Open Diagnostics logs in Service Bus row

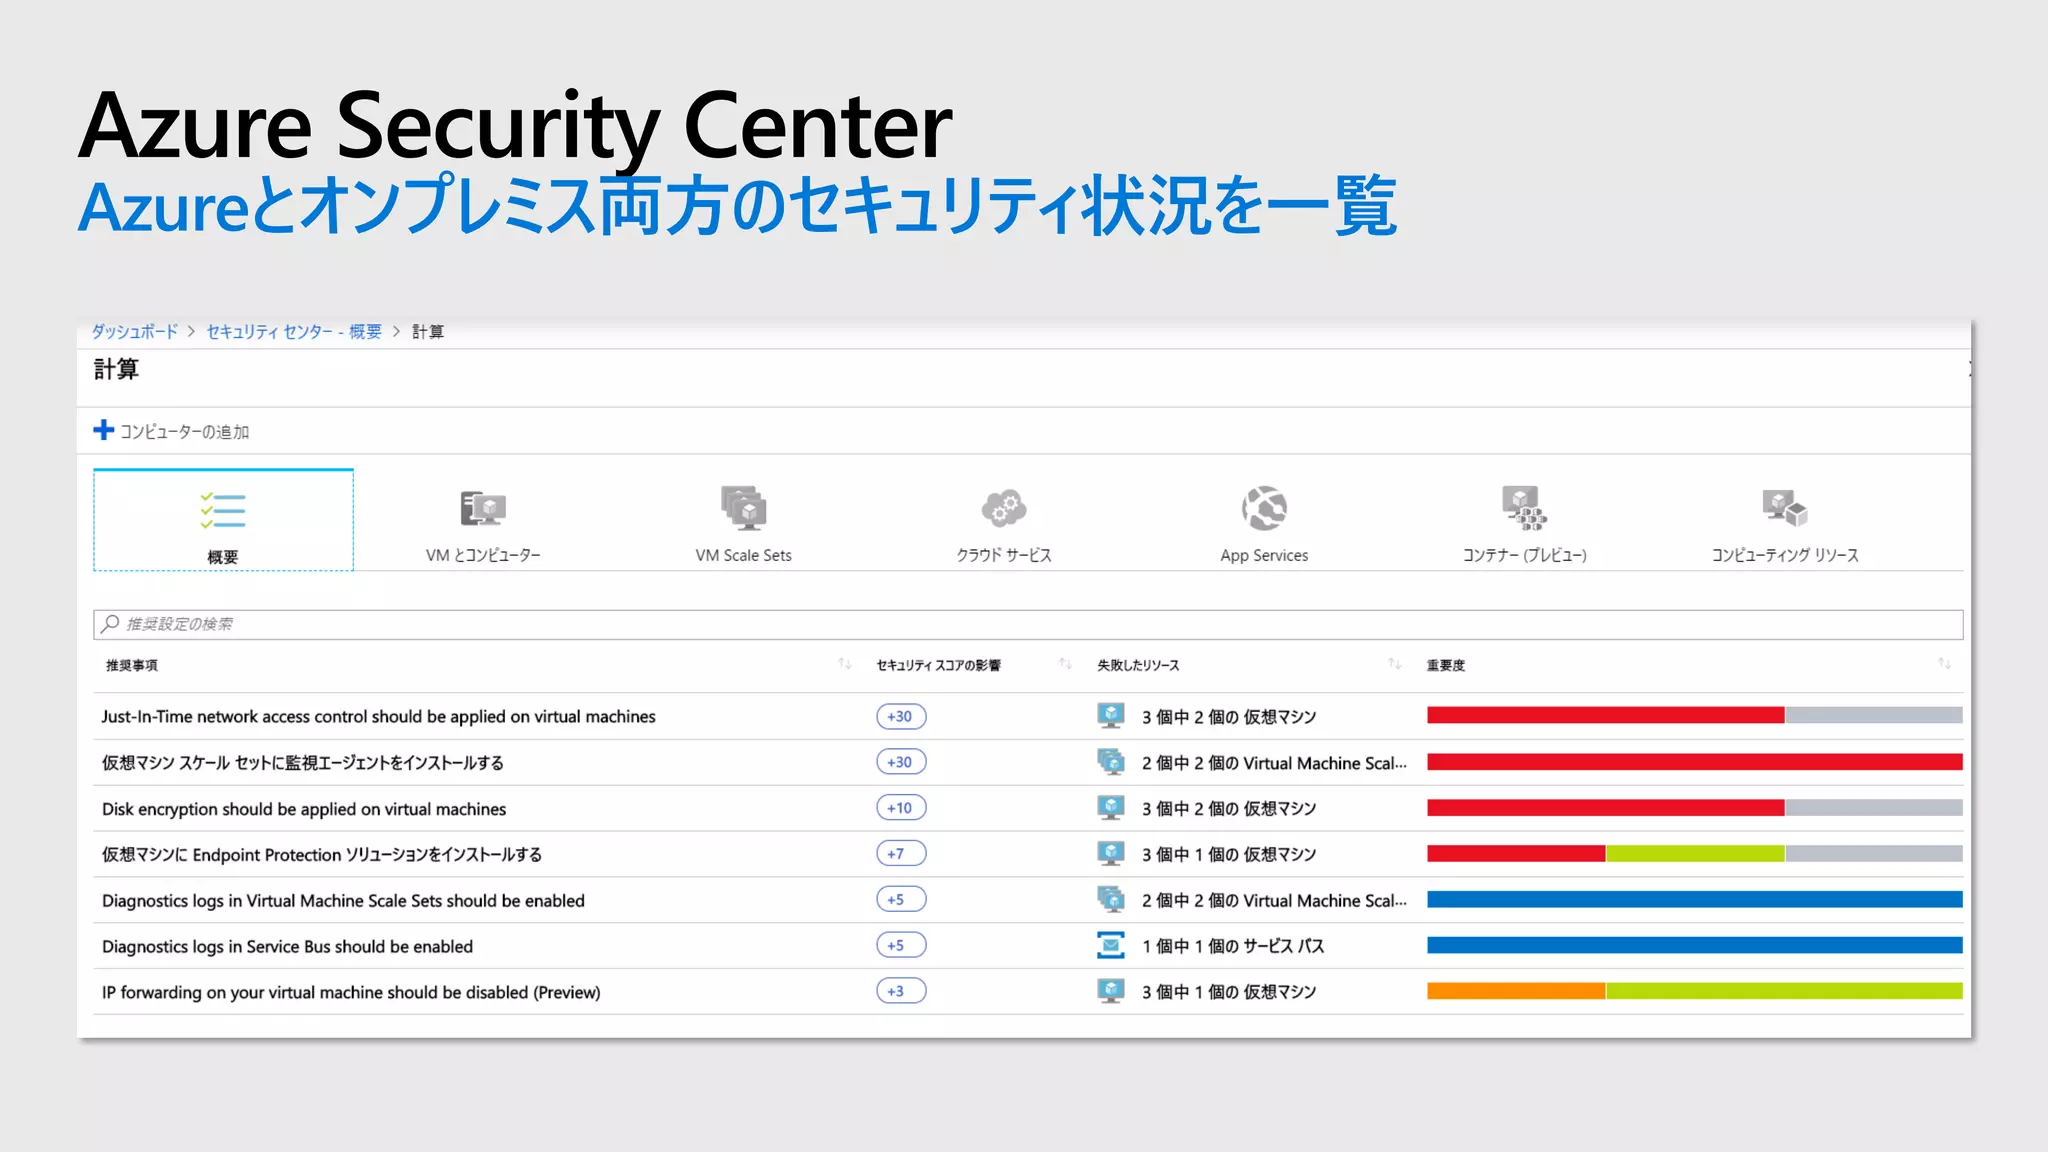[x=287, y=946]
